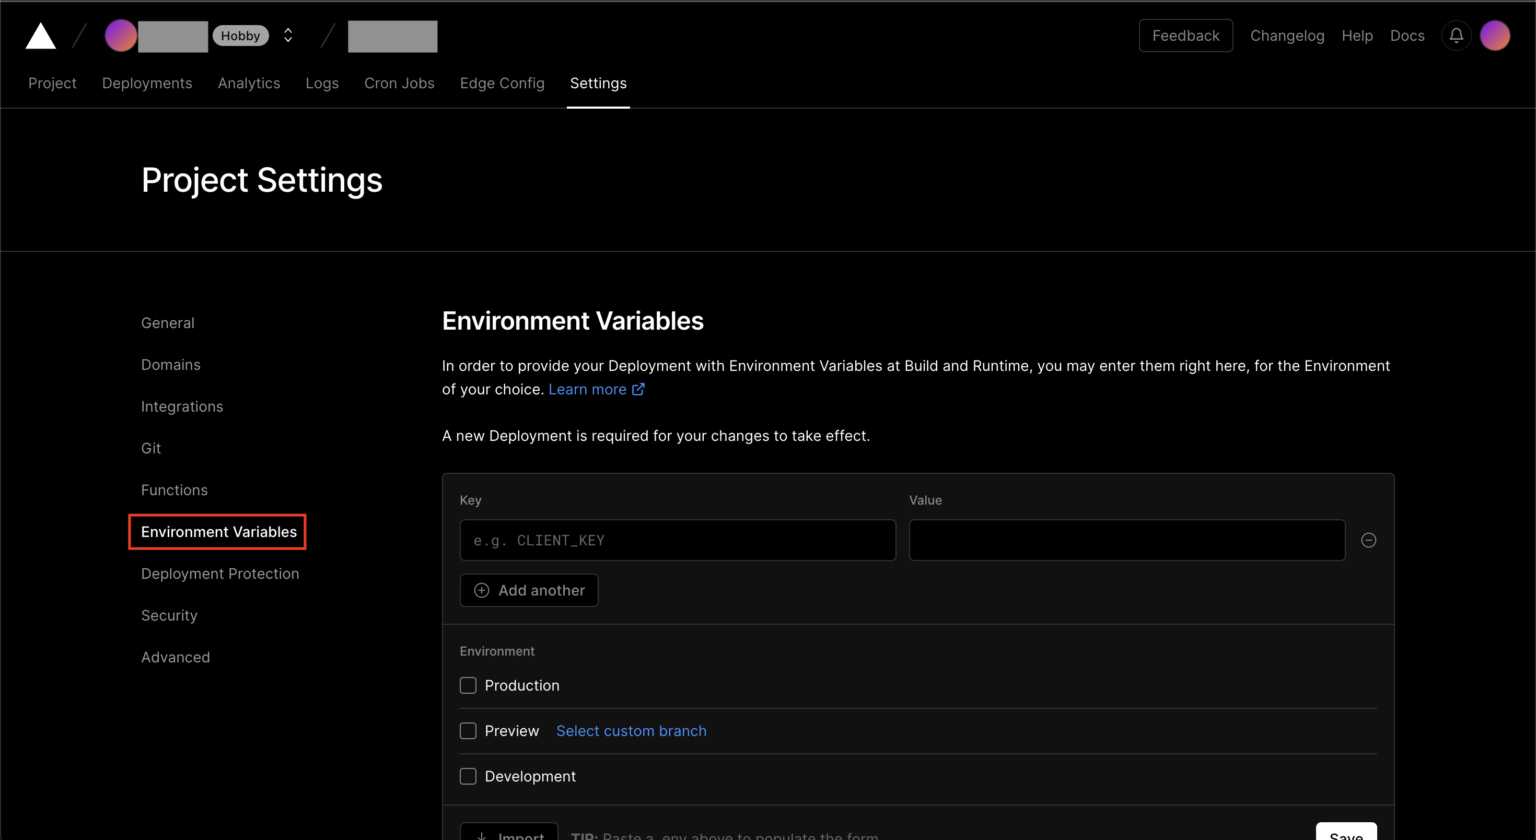Image resolution: width=1536 pixels, height=840 pixels.
Task: Open your account avatar menu
Action: coord(1496,35)
